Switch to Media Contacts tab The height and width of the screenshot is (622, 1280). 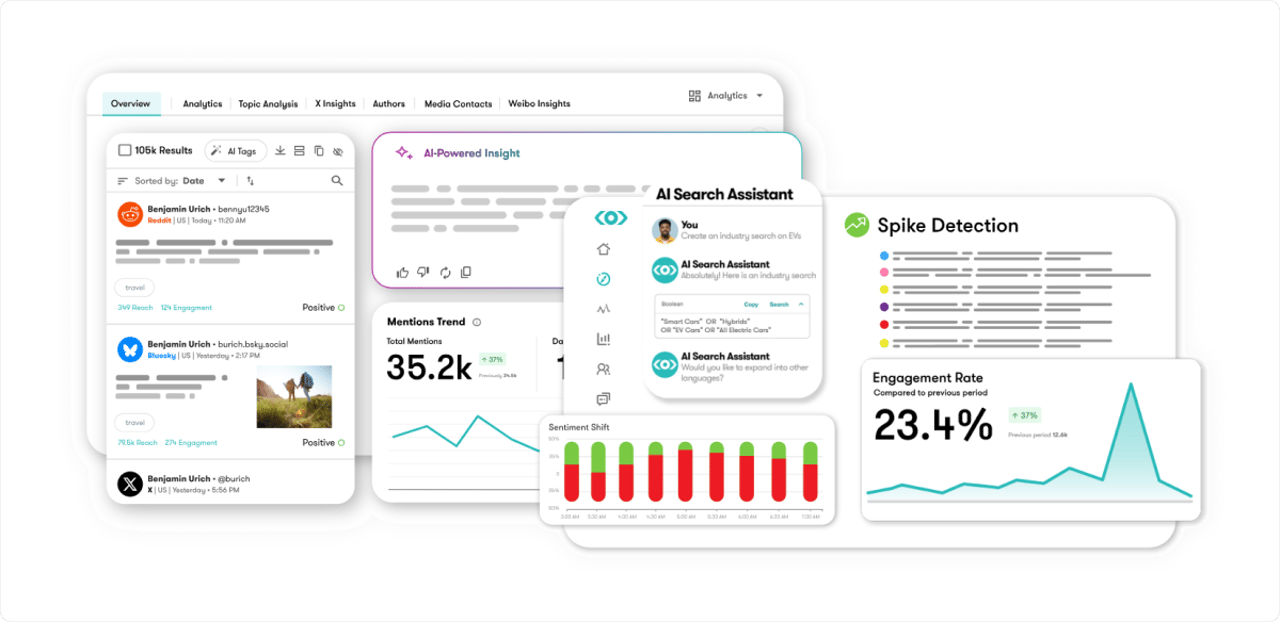(458, 104)
